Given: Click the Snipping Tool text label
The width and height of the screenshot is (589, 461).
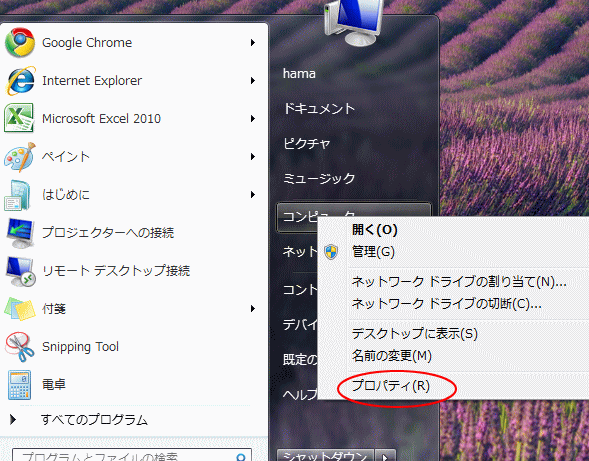Looking at the screenshot, I should click(80, 347).
